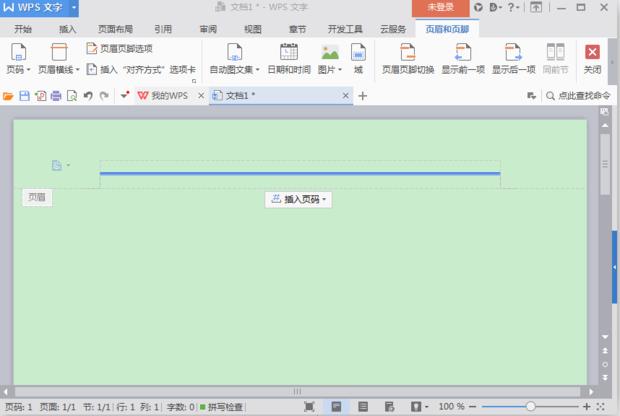620x416 pixels.
Task: Expand the 页码 page number dropdown in ribbon
Action: click(x=18, y=70)
